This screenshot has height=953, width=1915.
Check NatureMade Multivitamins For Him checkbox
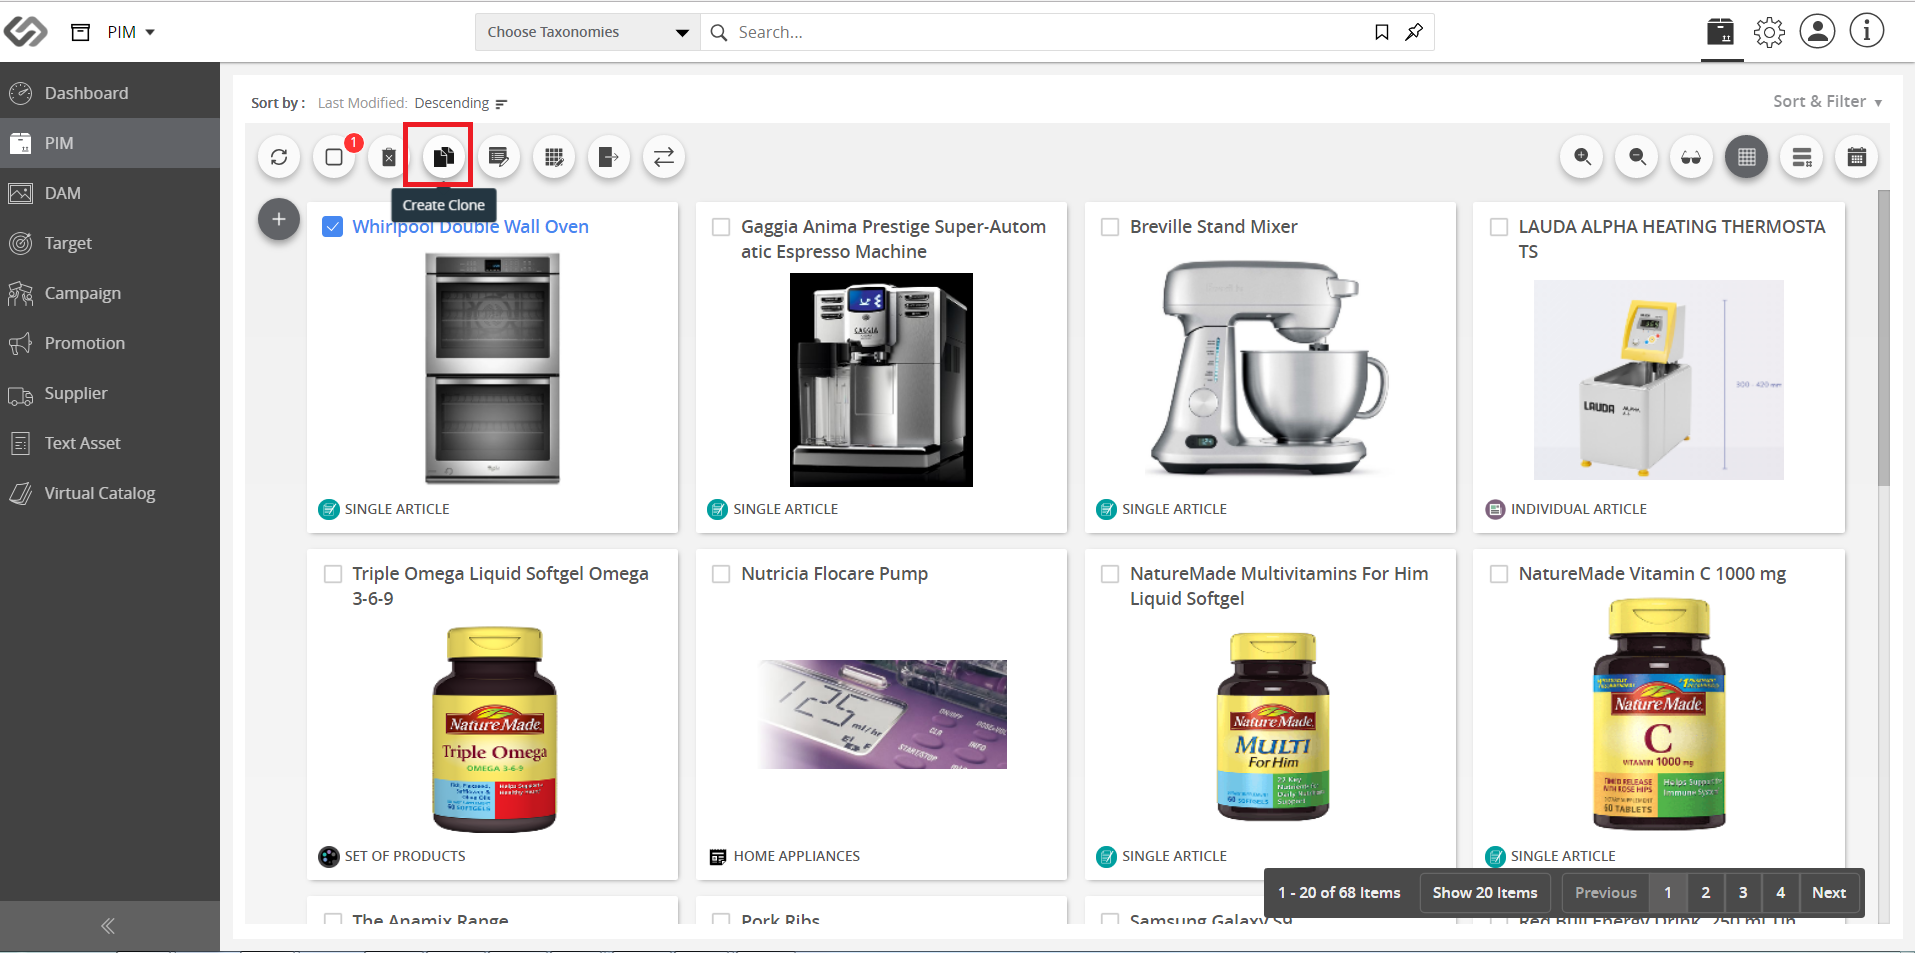(1110, 574)
